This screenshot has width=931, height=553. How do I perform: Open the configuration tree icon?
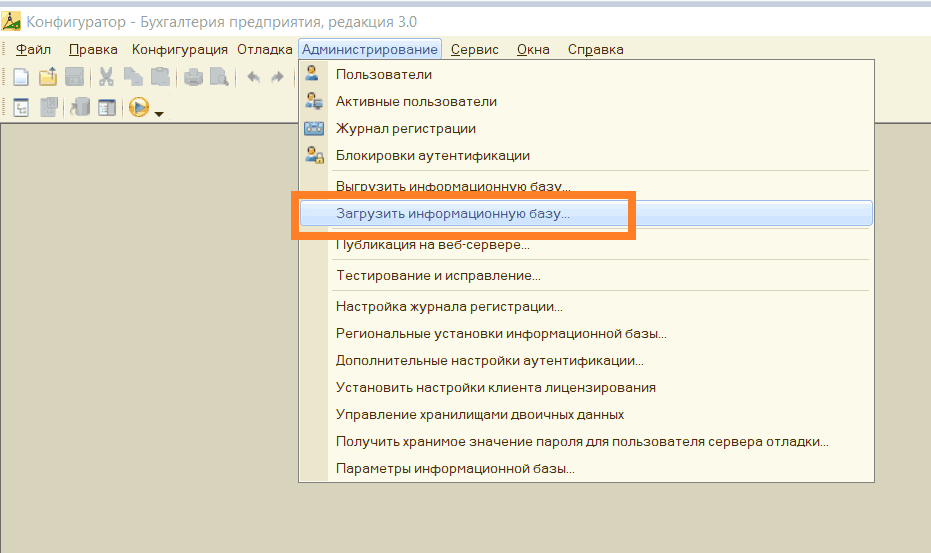point(21,107)
